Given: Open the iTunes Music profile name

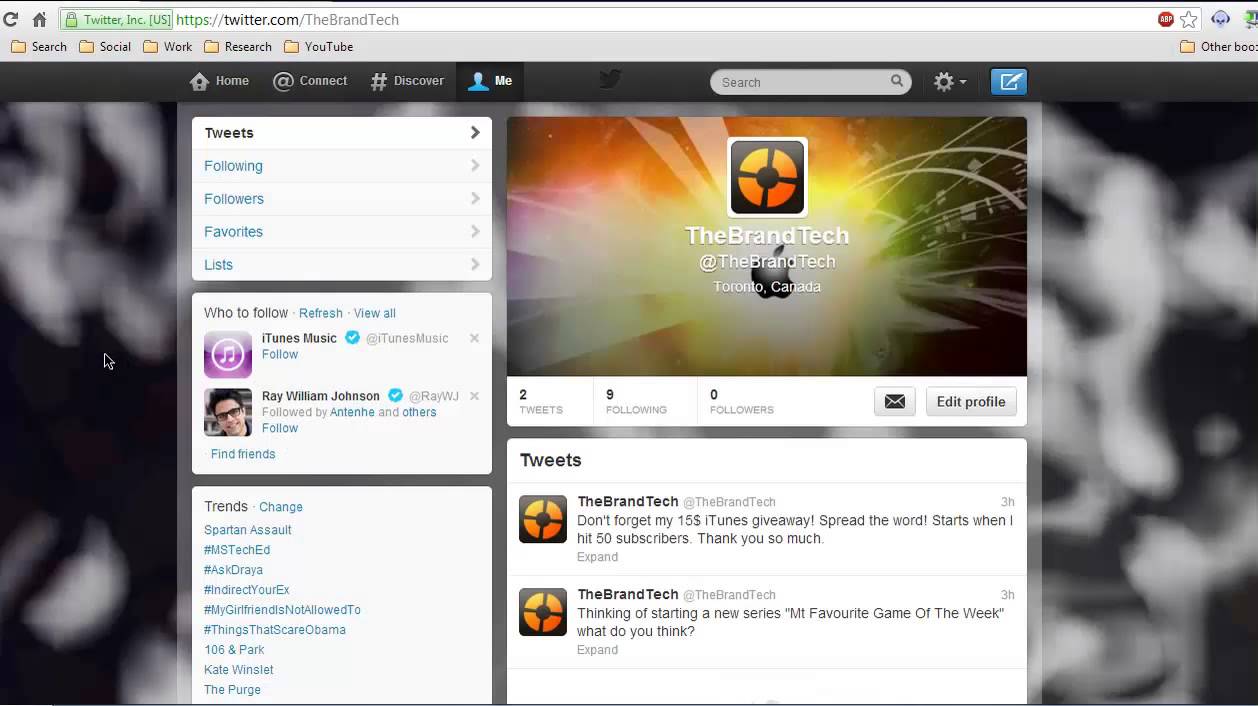Looking at the screenshot, I should [299, 338].
